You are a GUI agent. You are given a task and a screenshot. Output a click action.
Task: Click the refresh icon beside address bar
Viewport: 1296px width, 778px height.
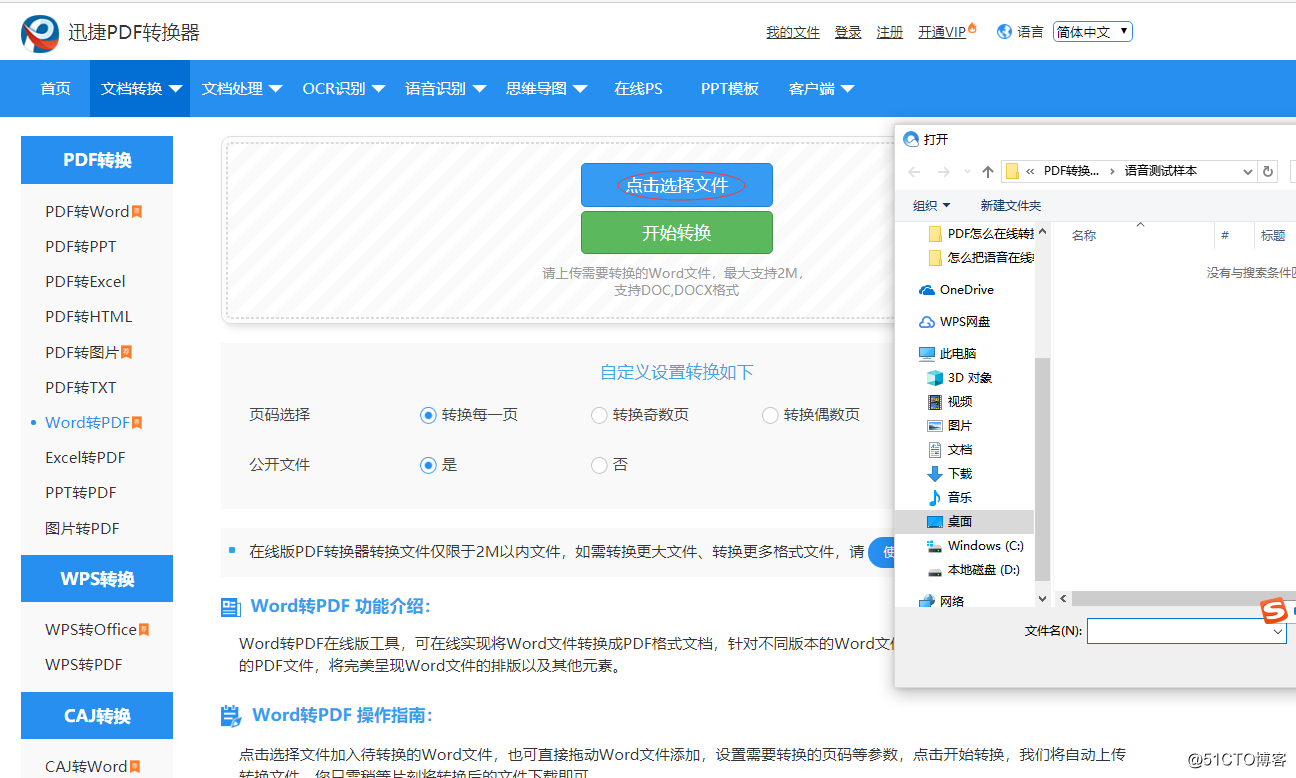[1268, 171]
